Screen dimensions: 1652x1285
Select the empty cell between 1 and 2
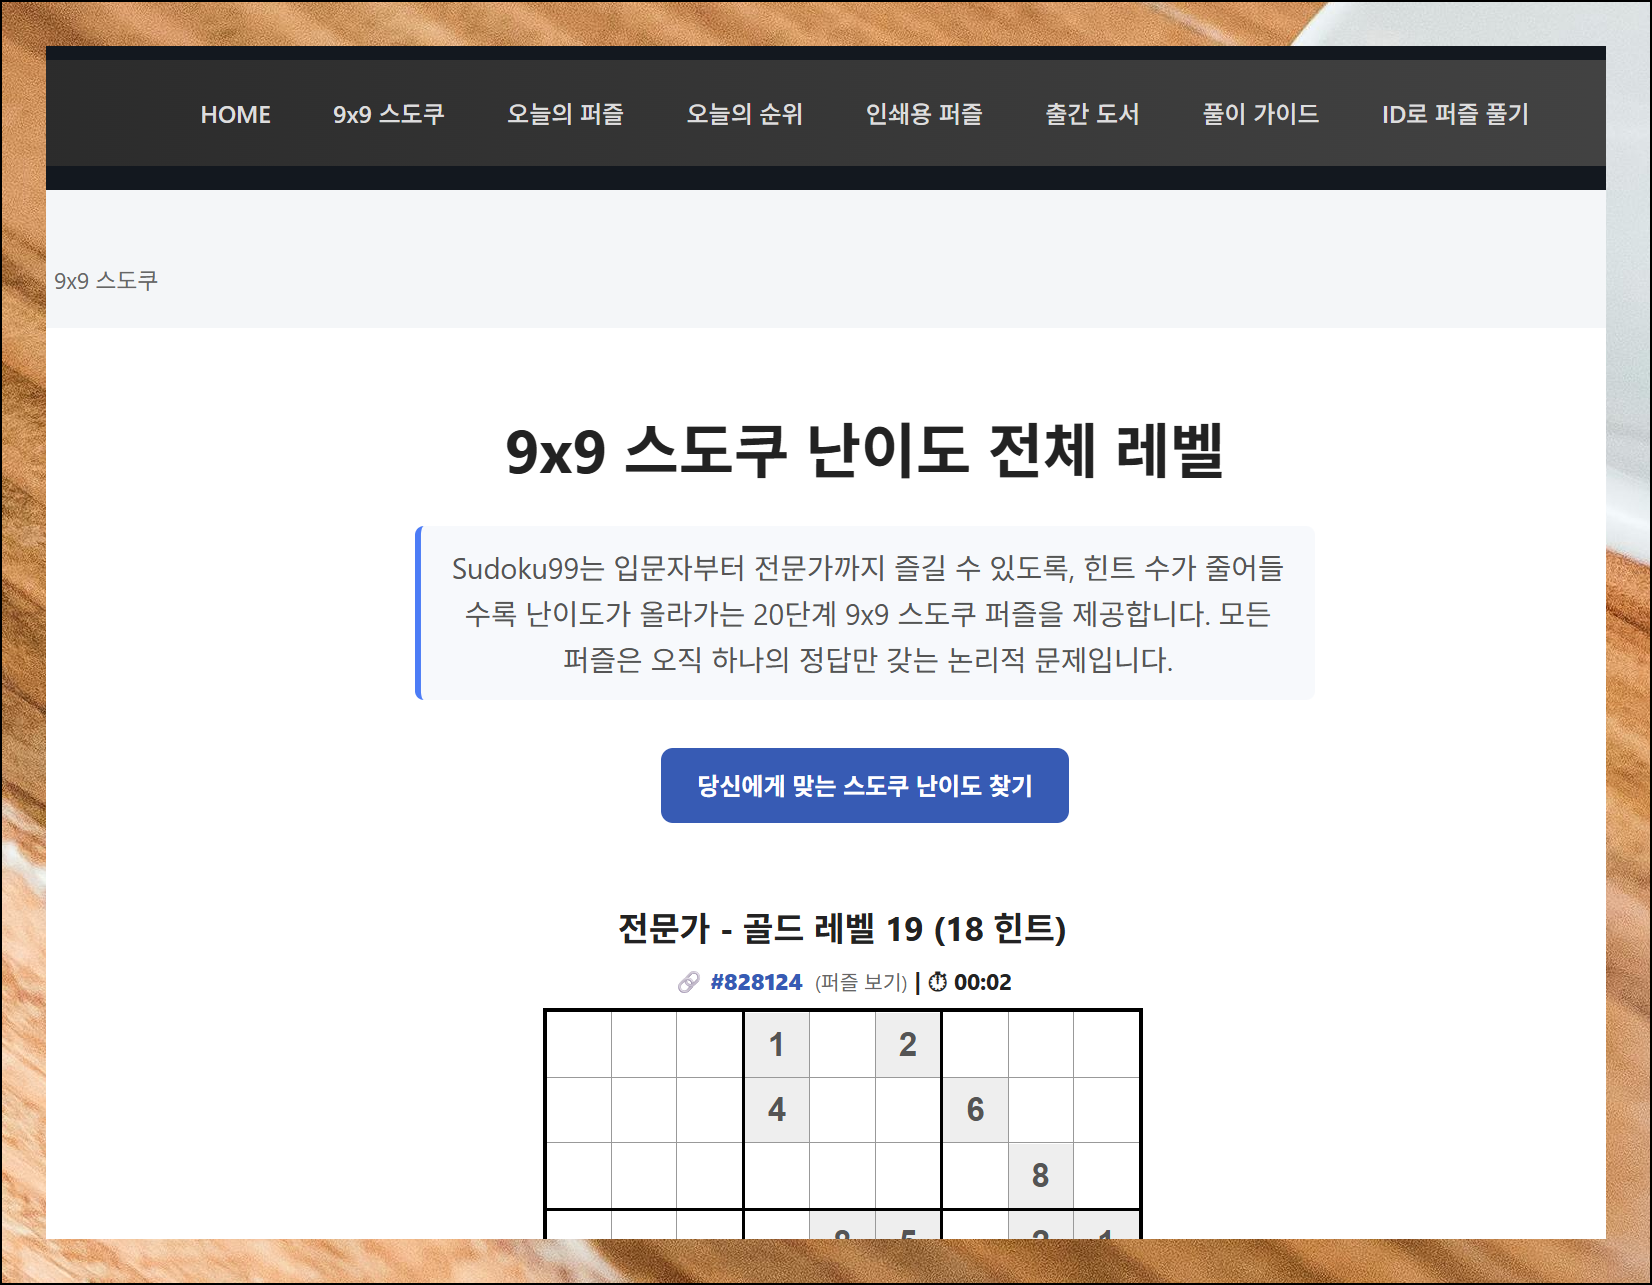pyautogui.click(x=843, y=1044)
